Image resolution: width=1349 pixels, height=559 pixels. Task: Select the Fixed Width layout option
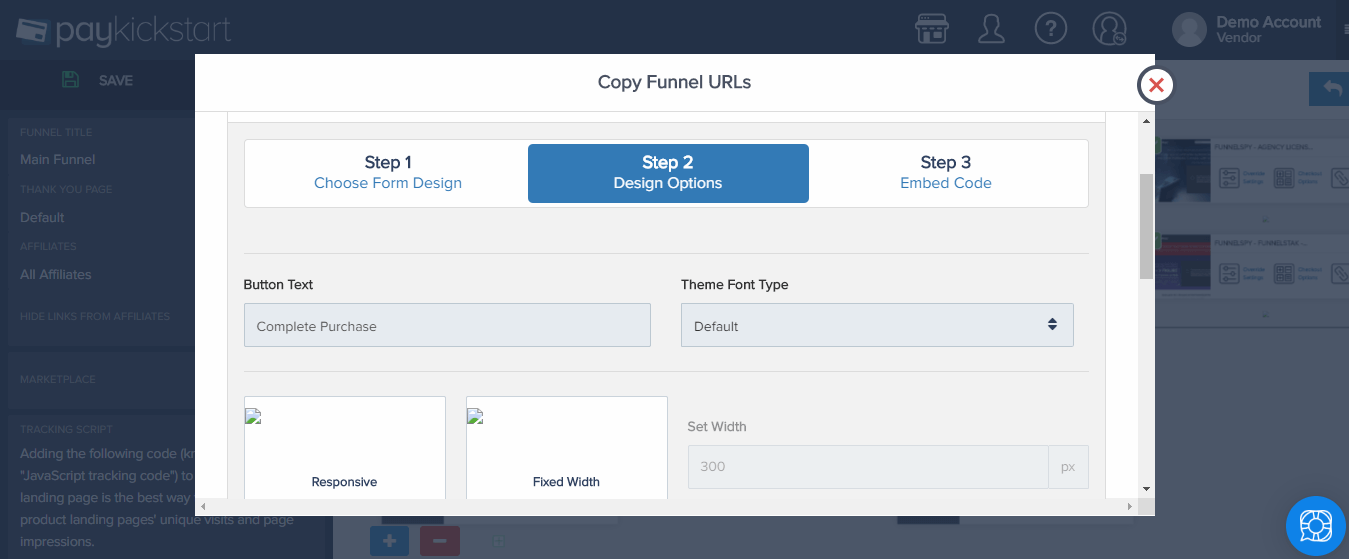[x=566, y=448]
